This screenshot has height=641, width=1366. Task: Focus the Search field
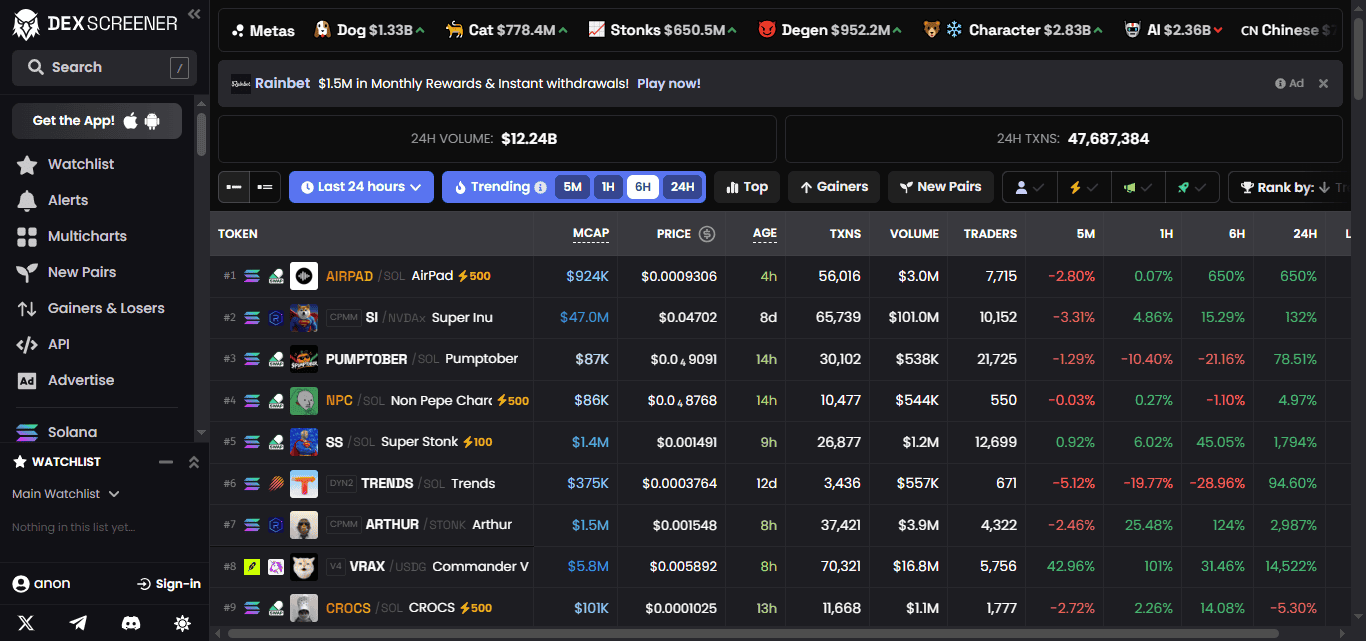(104, 67)
